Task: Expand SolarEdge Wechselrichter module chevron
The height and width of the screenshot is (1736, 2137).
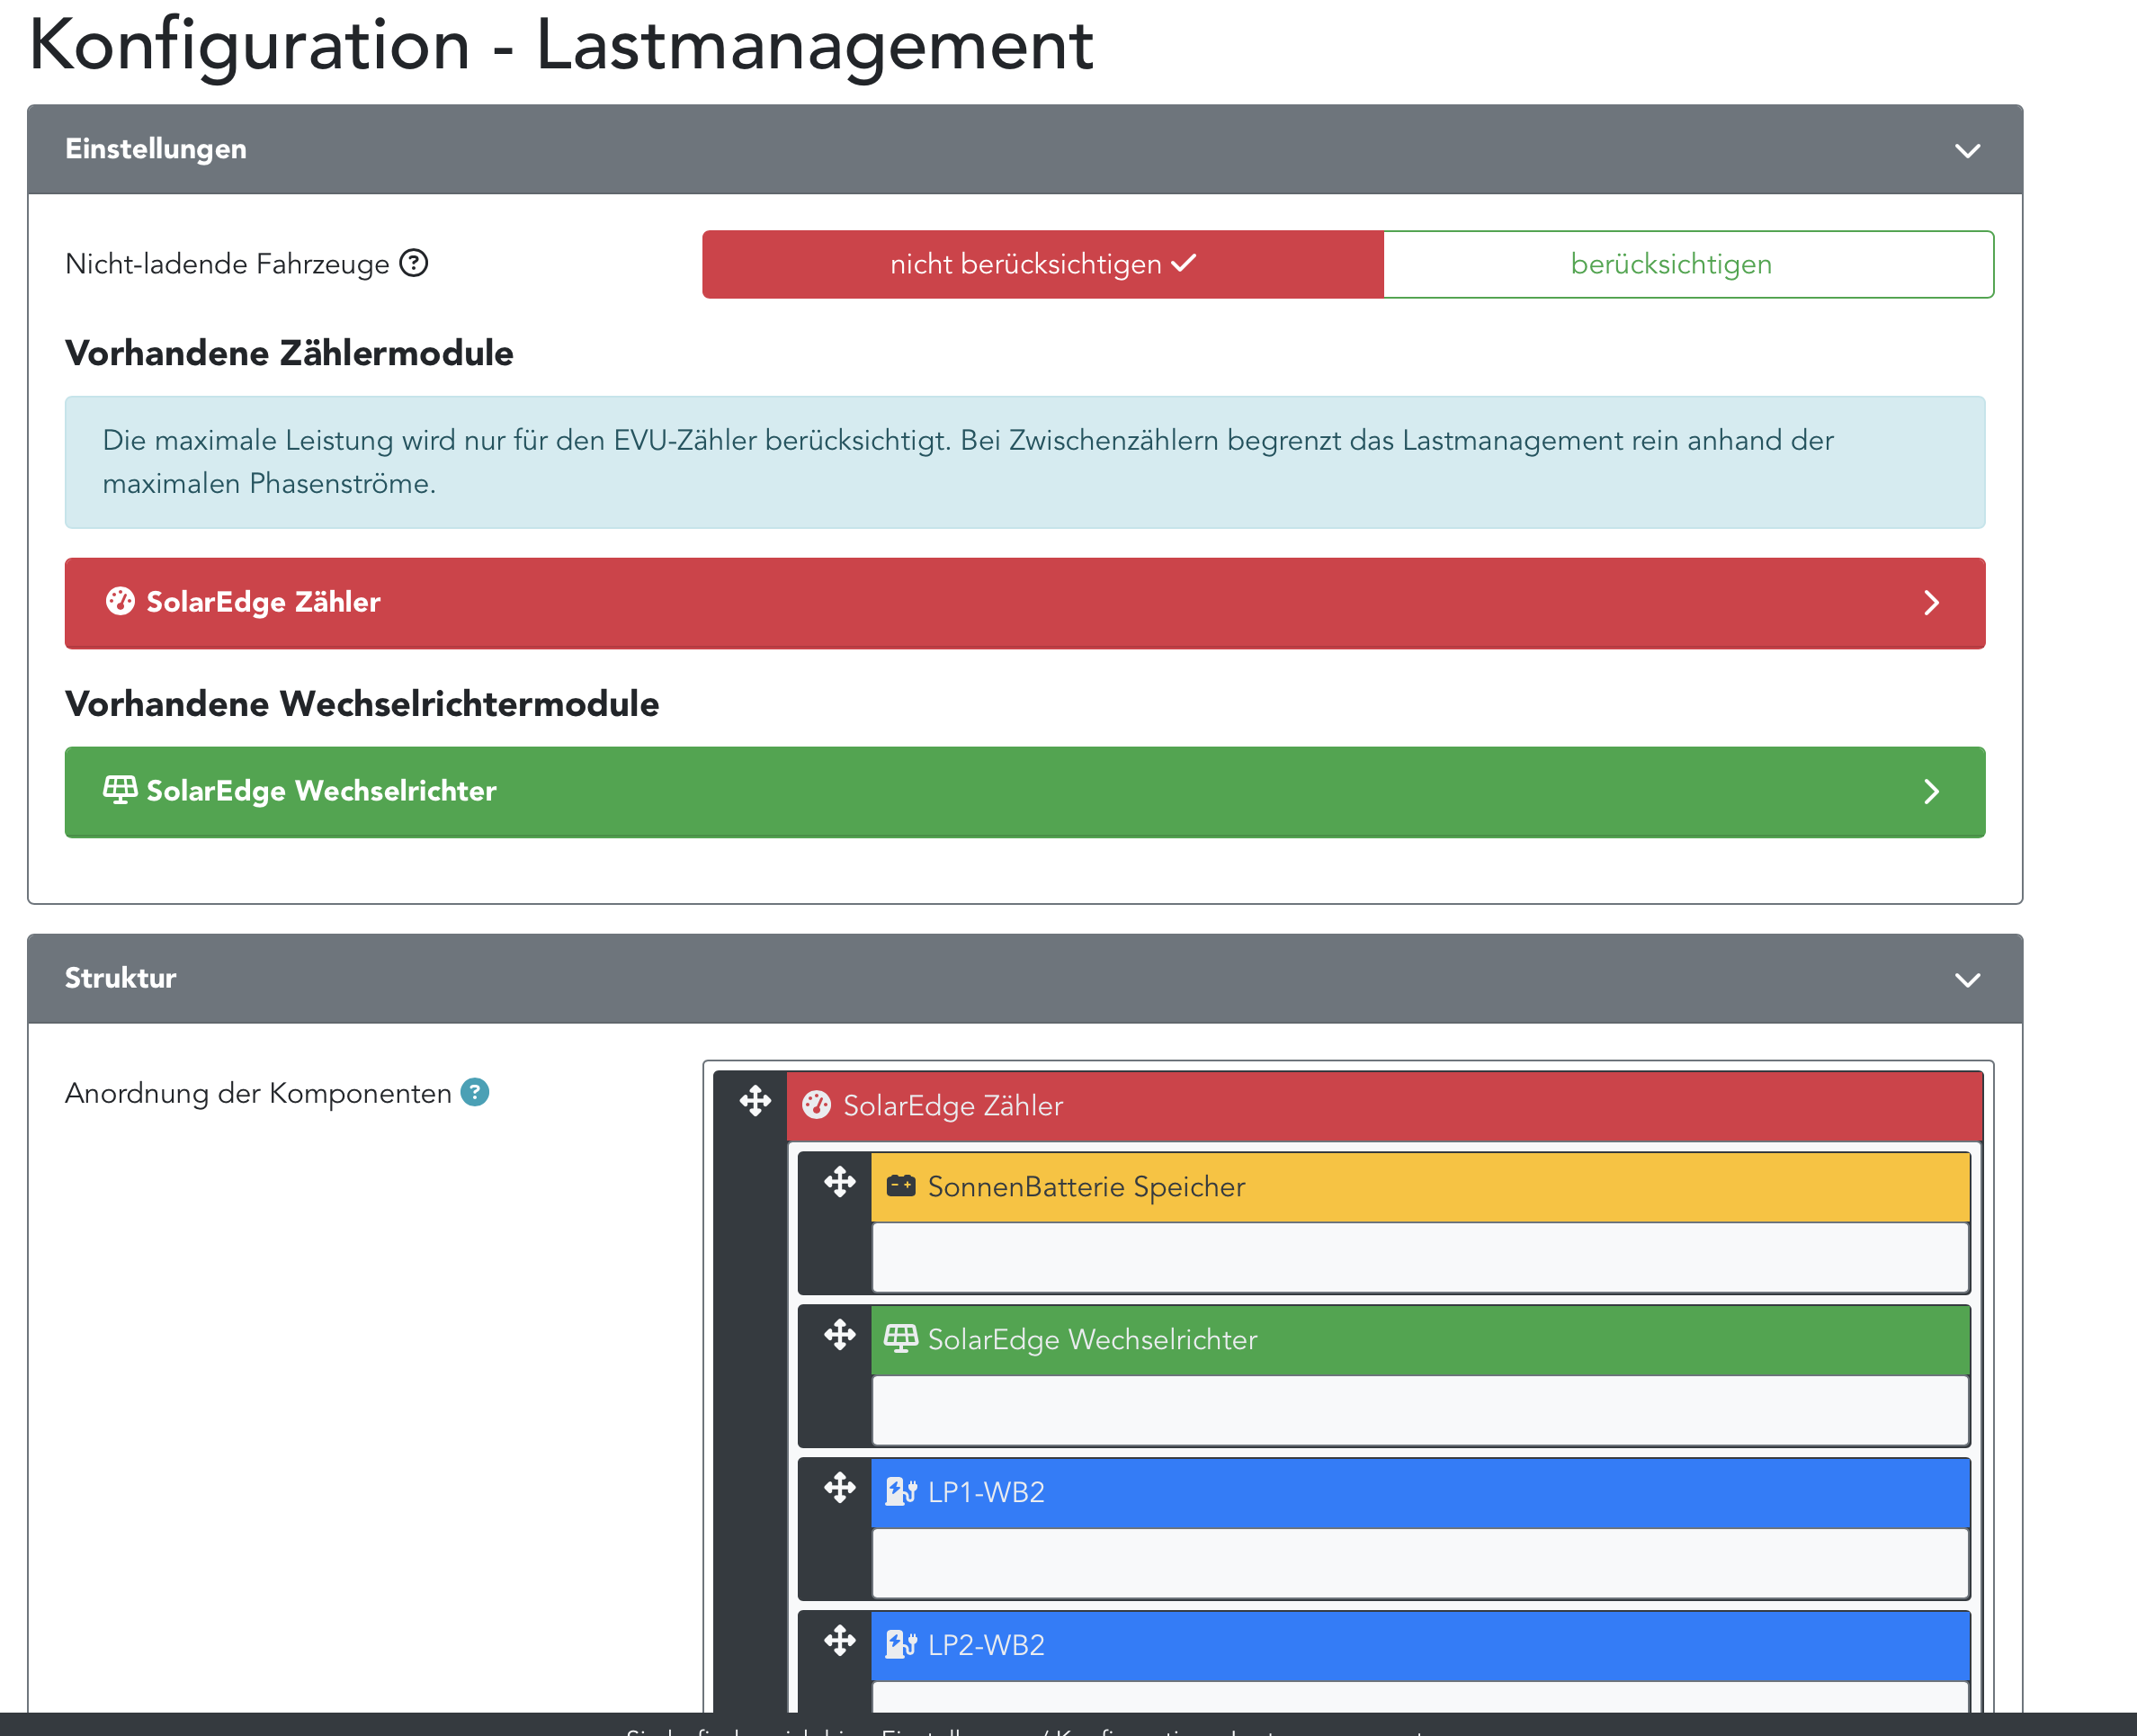Action: pyautogui.click(x=1931, y=792)
